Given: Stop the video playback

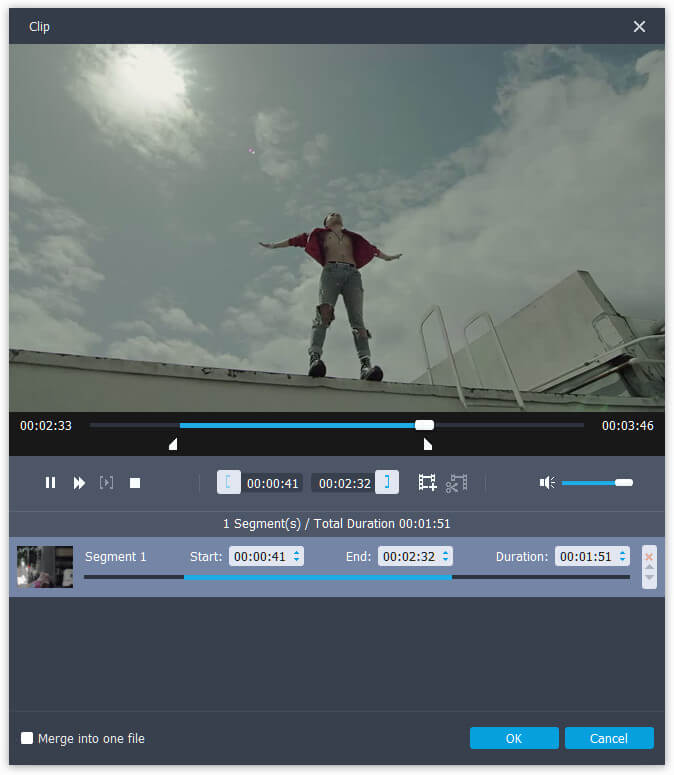Looking at the screenshot, I should [135, 483].
